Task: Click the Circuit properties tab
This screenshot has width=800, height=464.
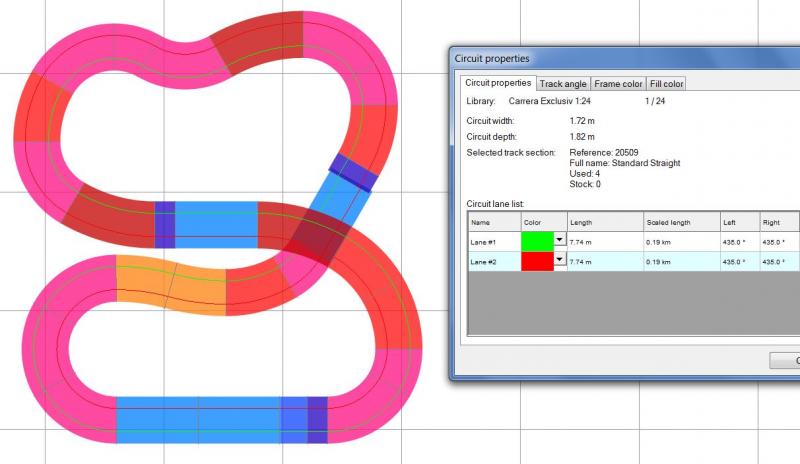Action: pyautogui.click(x=498, y=83)
